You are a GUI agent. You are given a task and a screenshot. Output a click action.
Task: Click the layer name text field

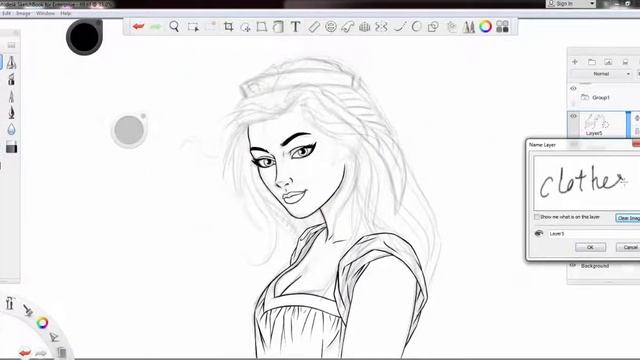pyautogui.click(x=593, y=233)
